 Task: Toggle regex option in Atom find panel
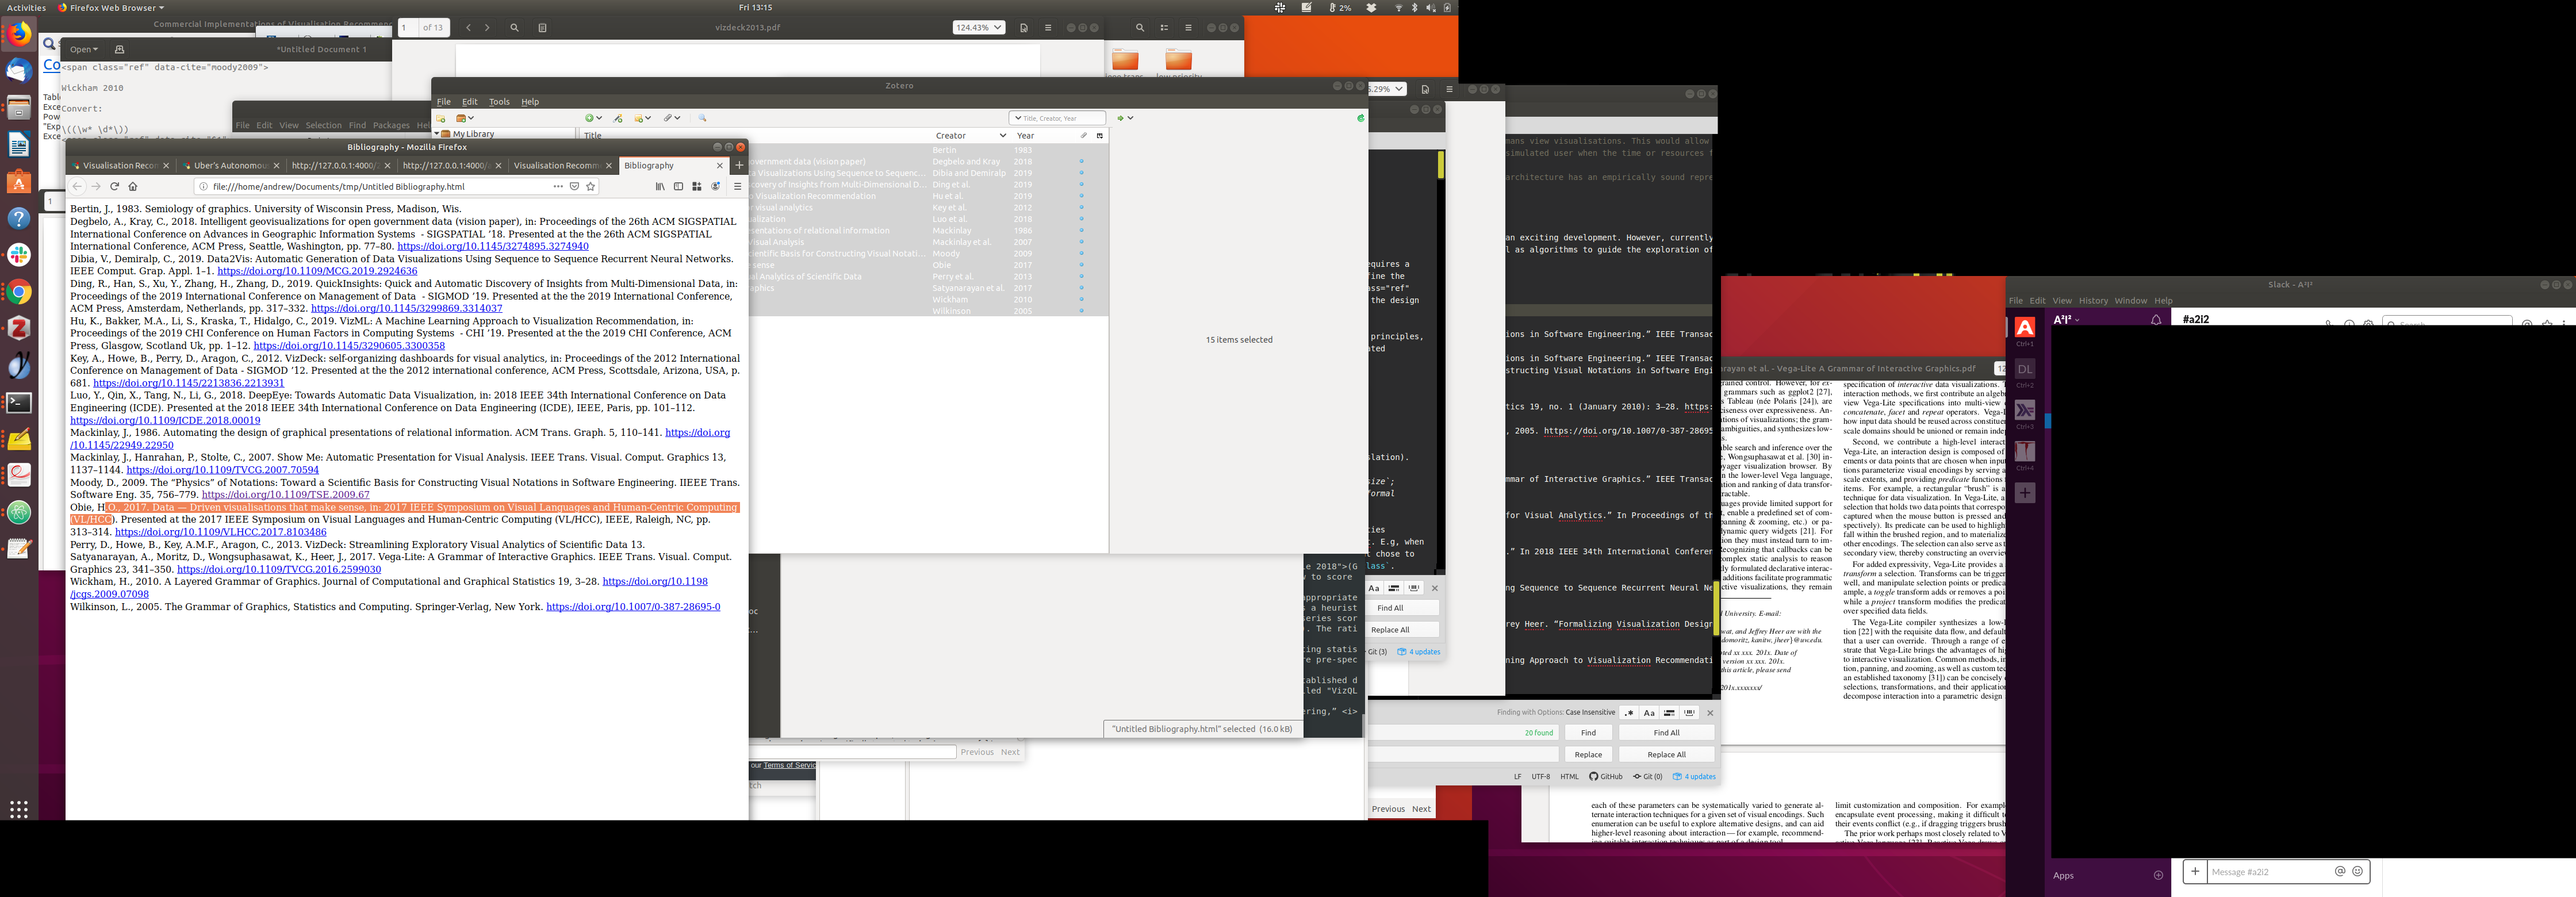(1629, 713)
